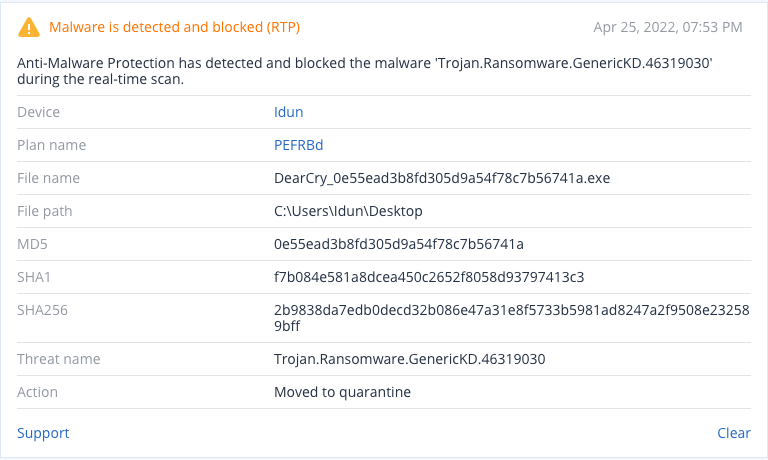Image resolution: width=768 pixels, height=460 pixels.
Task: Select the MD5 hash value
Action: [x=399, y=244]
